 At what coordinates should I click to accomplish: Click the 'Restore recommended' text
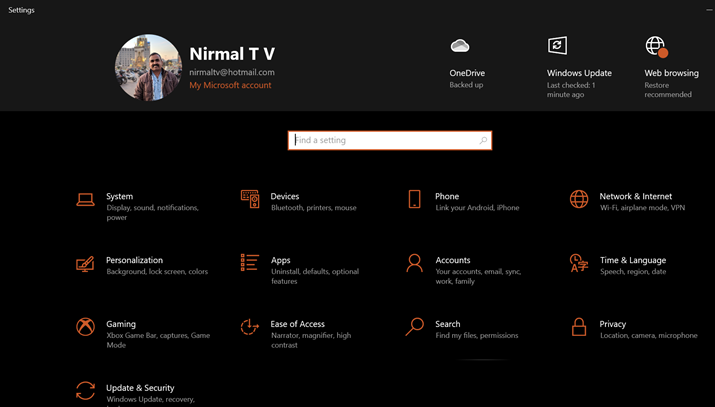point(668,90)
